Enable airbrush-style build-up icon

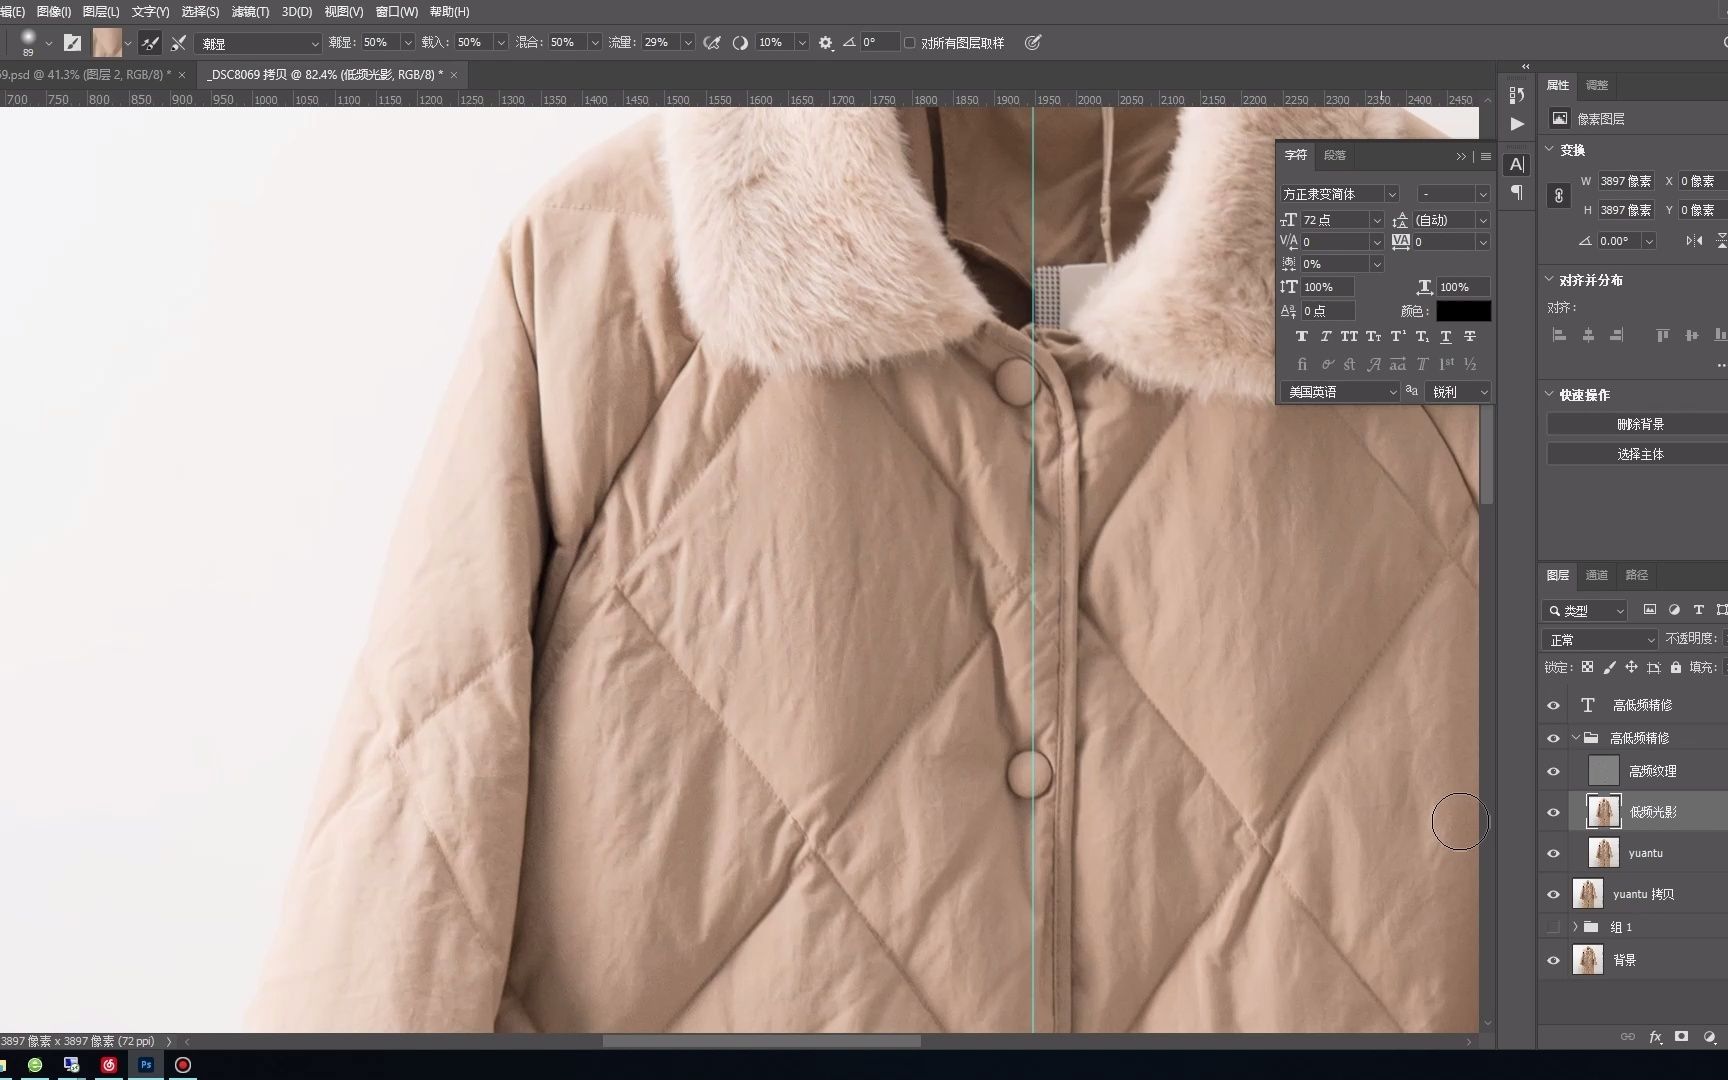712,43
